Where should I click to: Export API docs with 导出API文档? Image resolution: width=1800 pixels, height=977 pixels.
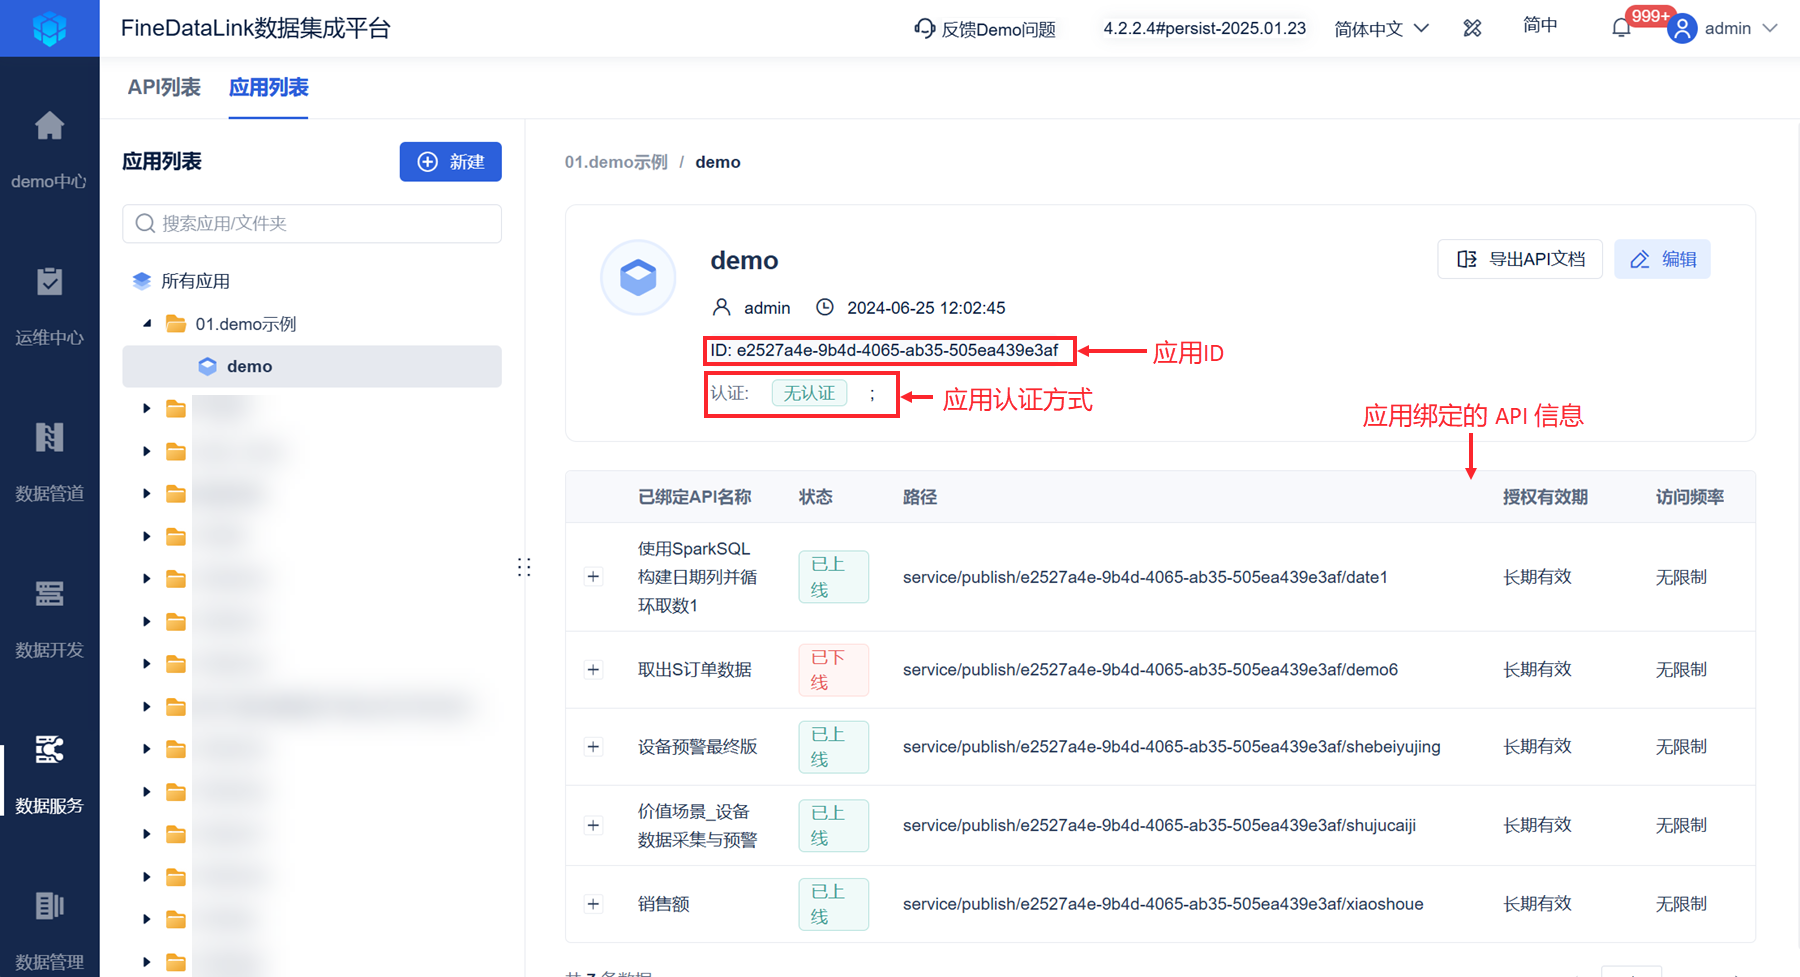point(1520,259)
